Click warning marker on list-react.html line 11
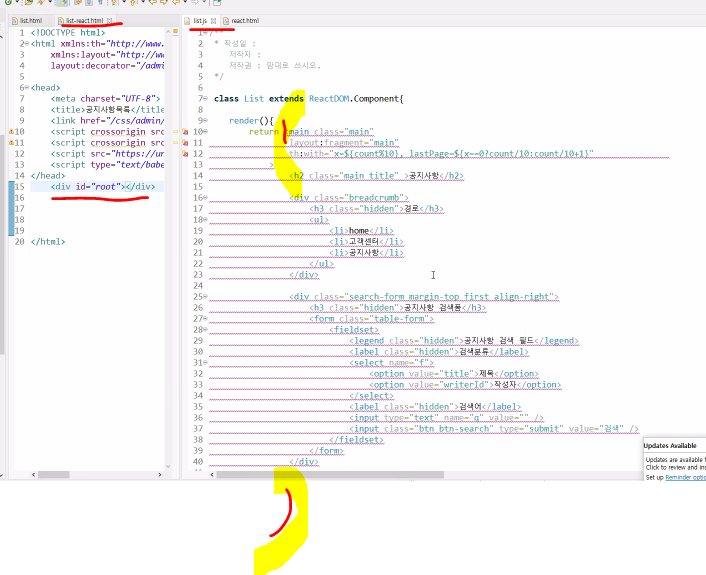The image size is (706, 575). [x=11, y=143]
